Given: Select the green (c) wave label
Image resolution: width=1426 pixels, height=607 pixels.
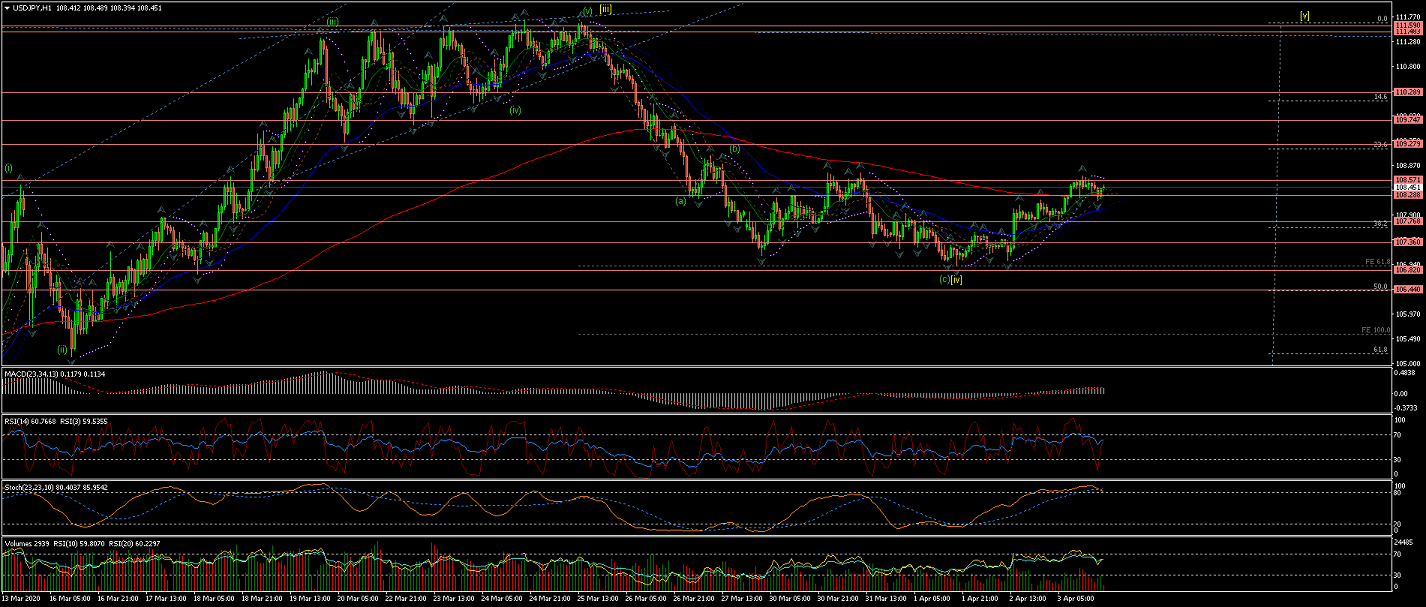Looking at the screenshot, I should pyautogui.click(x=945, y=279).
